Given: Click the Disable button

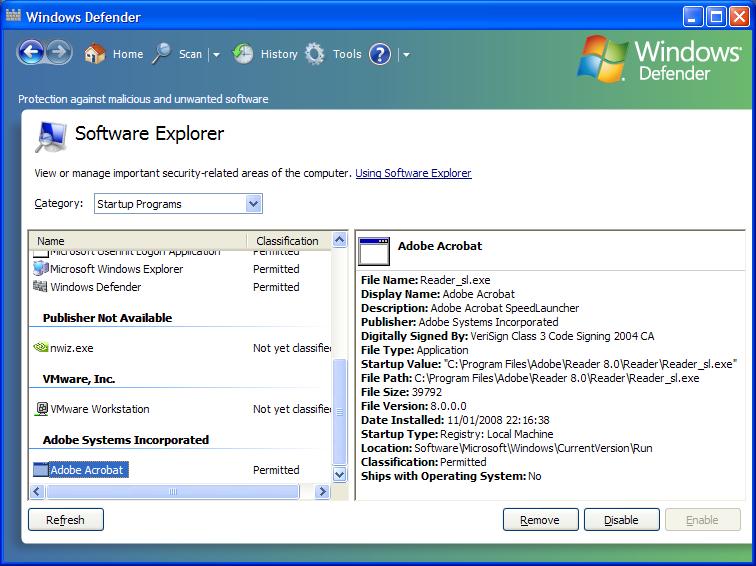Looking at the screenshot, I should pyautogui.click(x=621, y=520).
